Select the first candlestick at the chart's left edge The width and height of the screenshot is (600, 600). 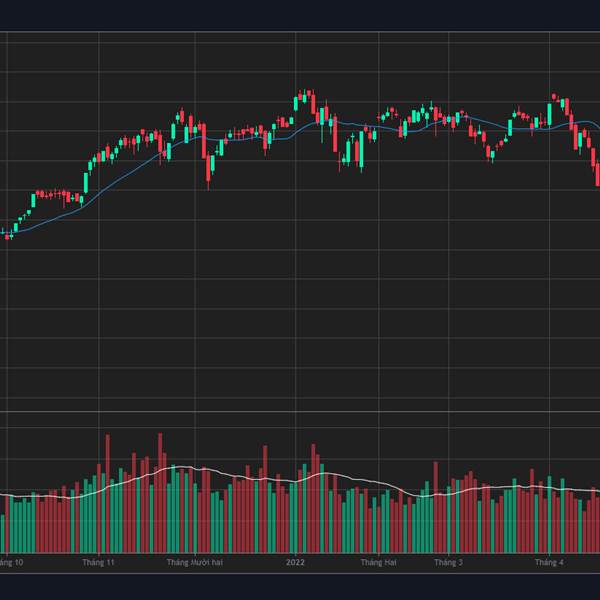[6, 234]
